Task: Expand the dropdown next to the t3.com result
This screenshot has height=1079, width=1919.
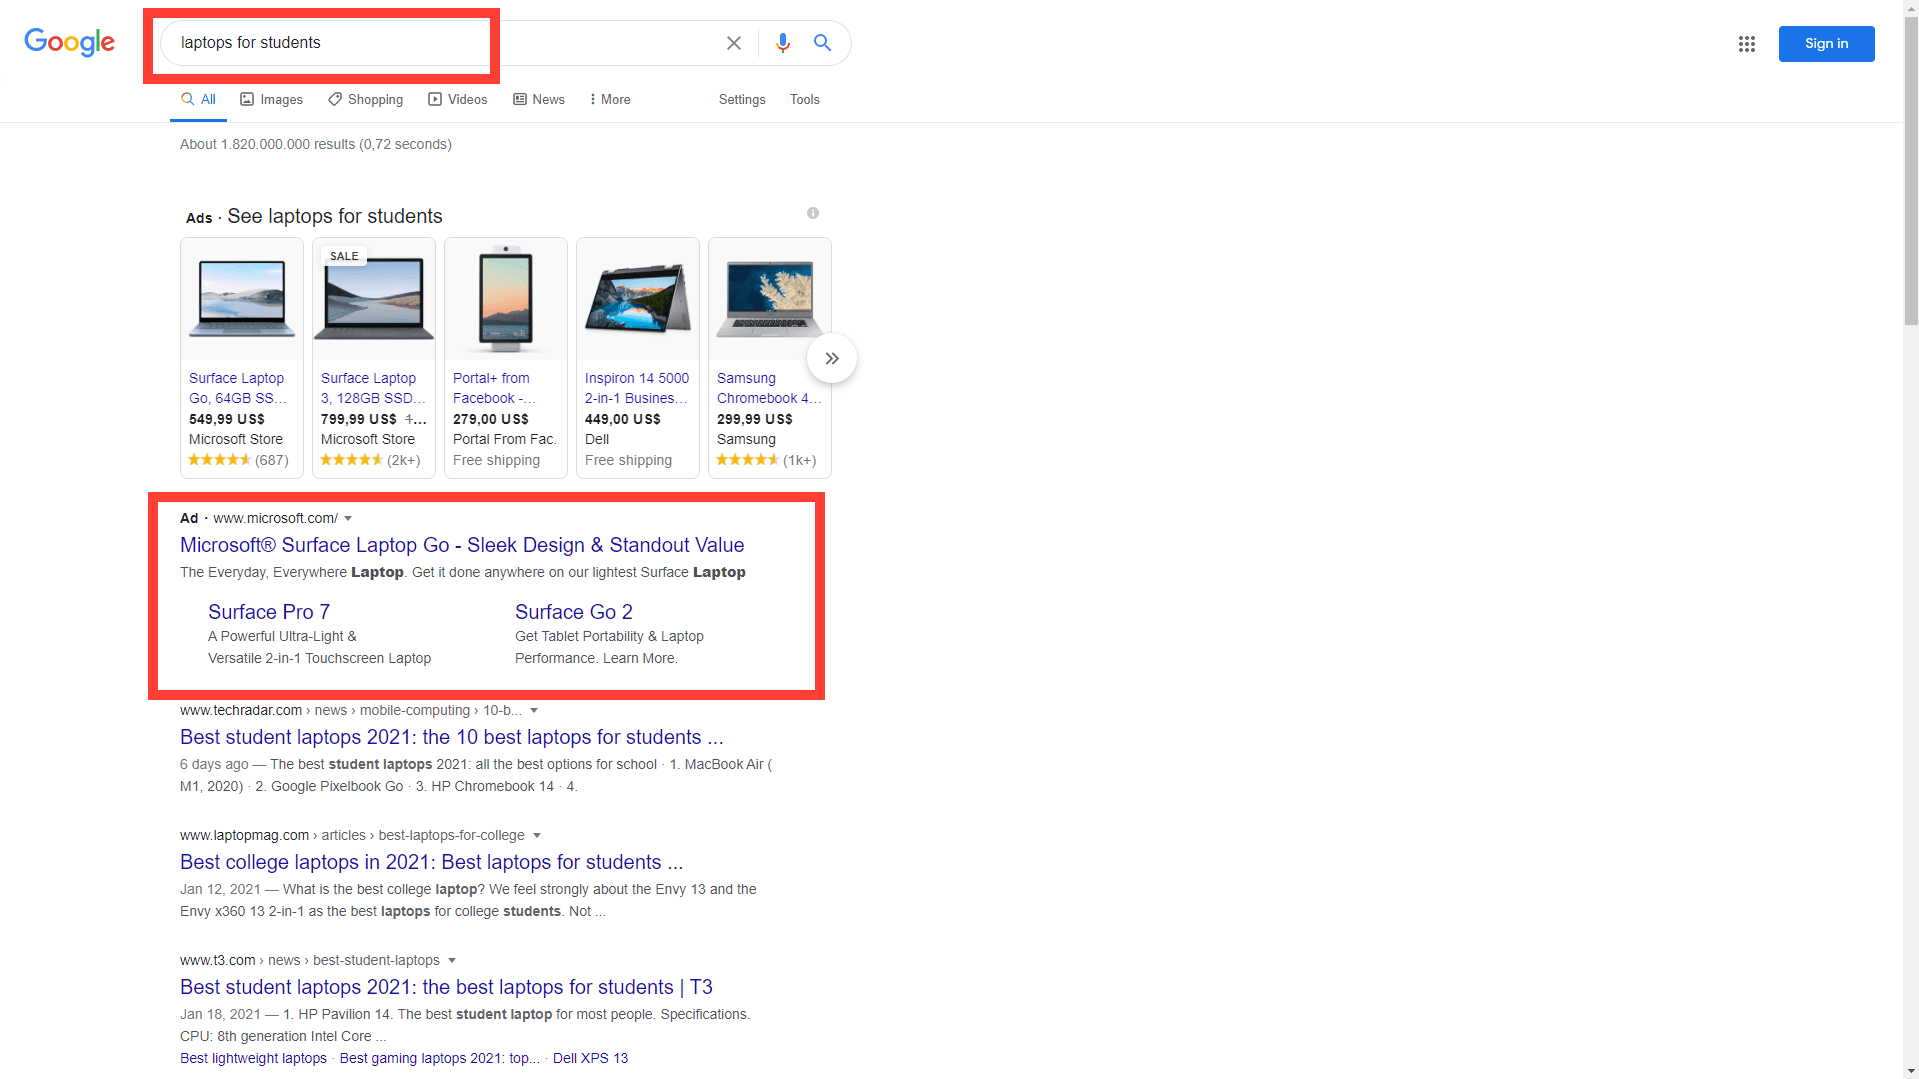Action: point(453,960)
